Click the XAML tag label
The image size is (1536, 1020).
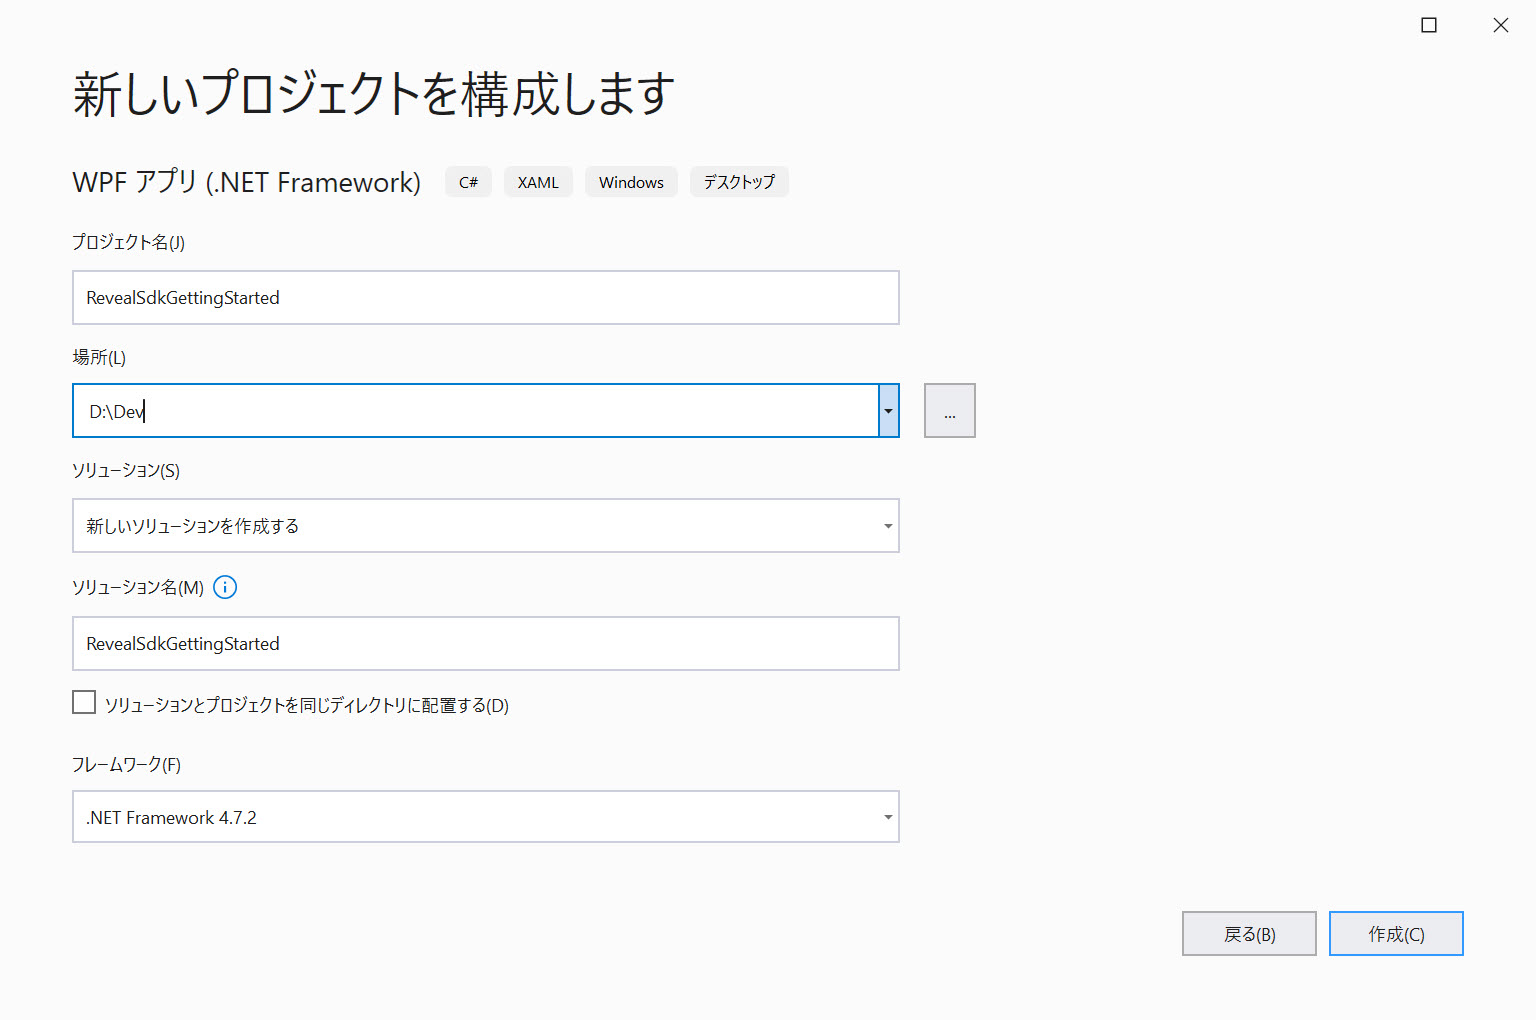pyautogui.click(x=538, y=182)
